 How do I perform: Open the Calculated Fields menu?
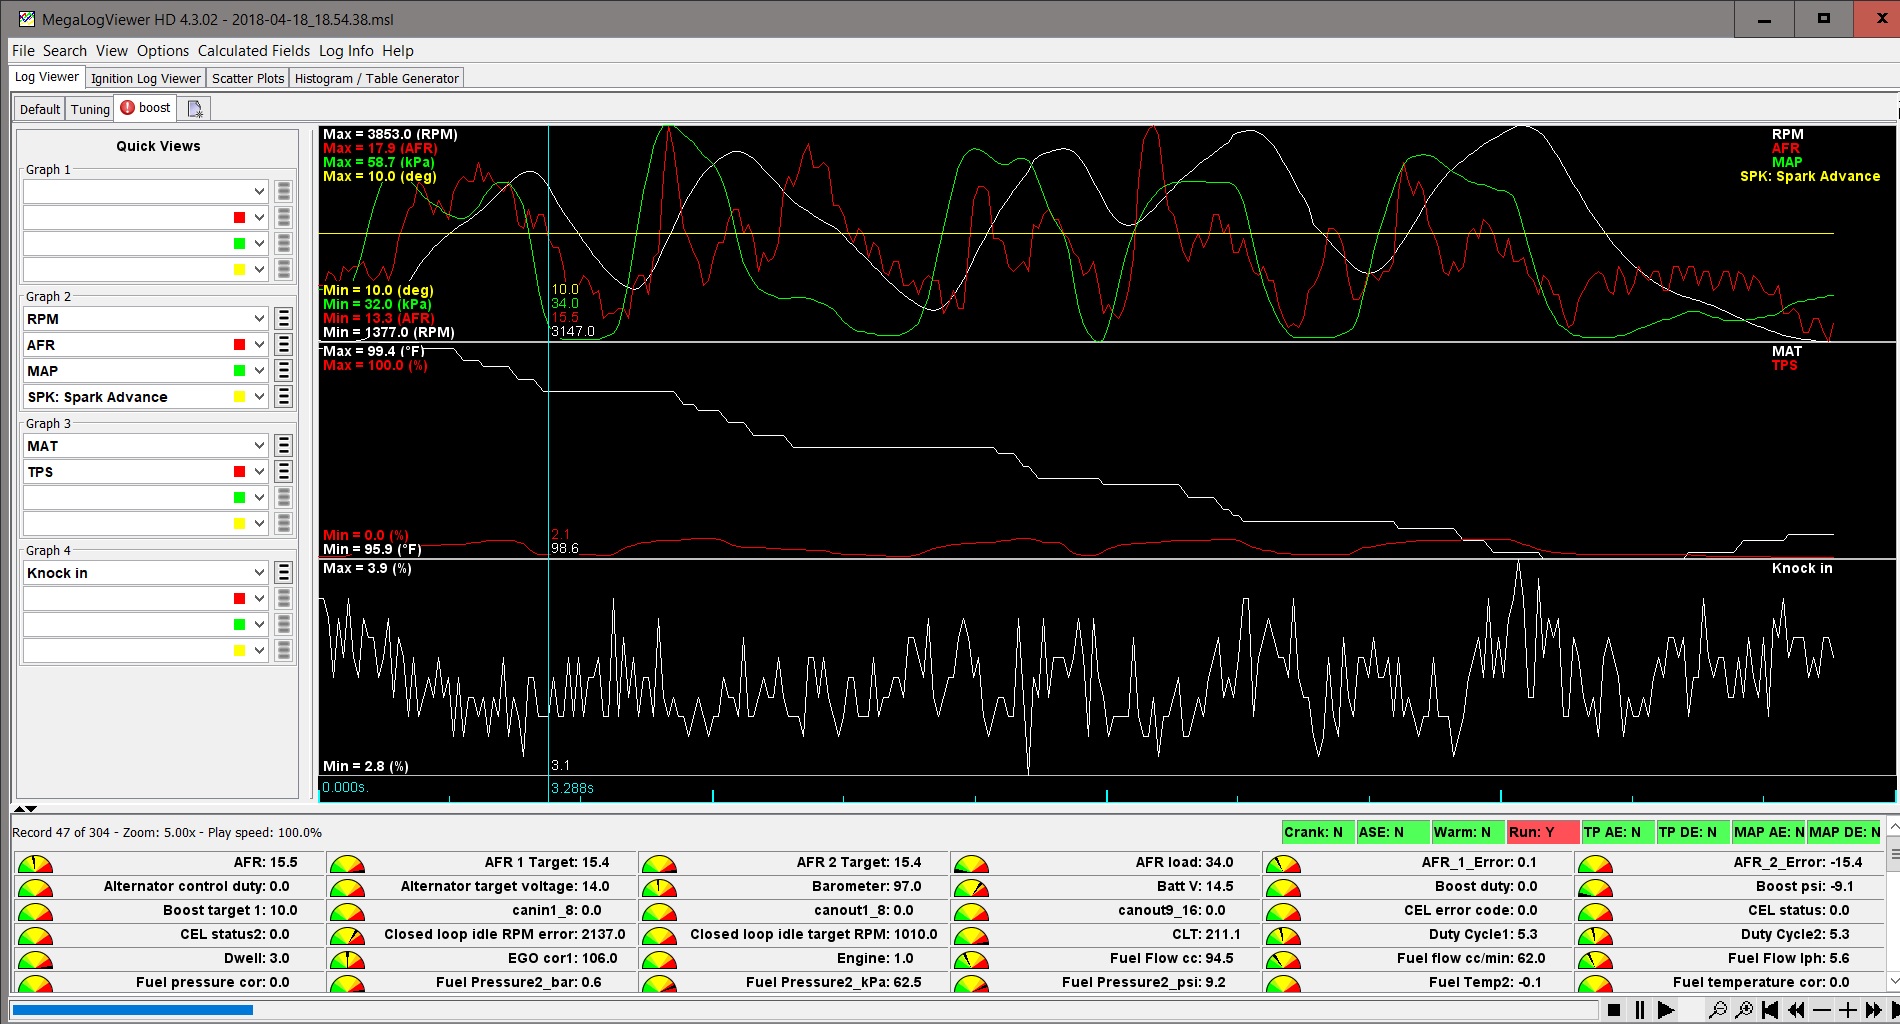(254, 51)
